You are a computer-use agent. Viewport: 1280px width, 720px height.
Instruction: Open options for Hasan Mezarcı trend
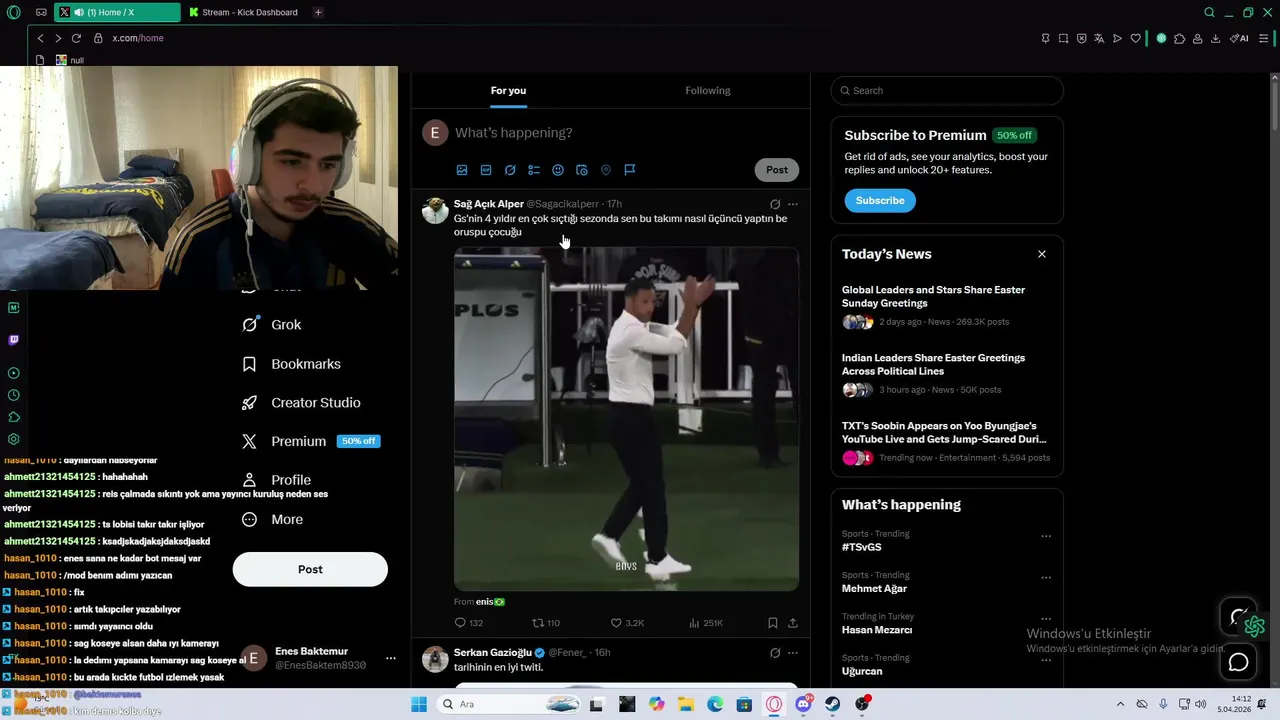(1046, 619)
